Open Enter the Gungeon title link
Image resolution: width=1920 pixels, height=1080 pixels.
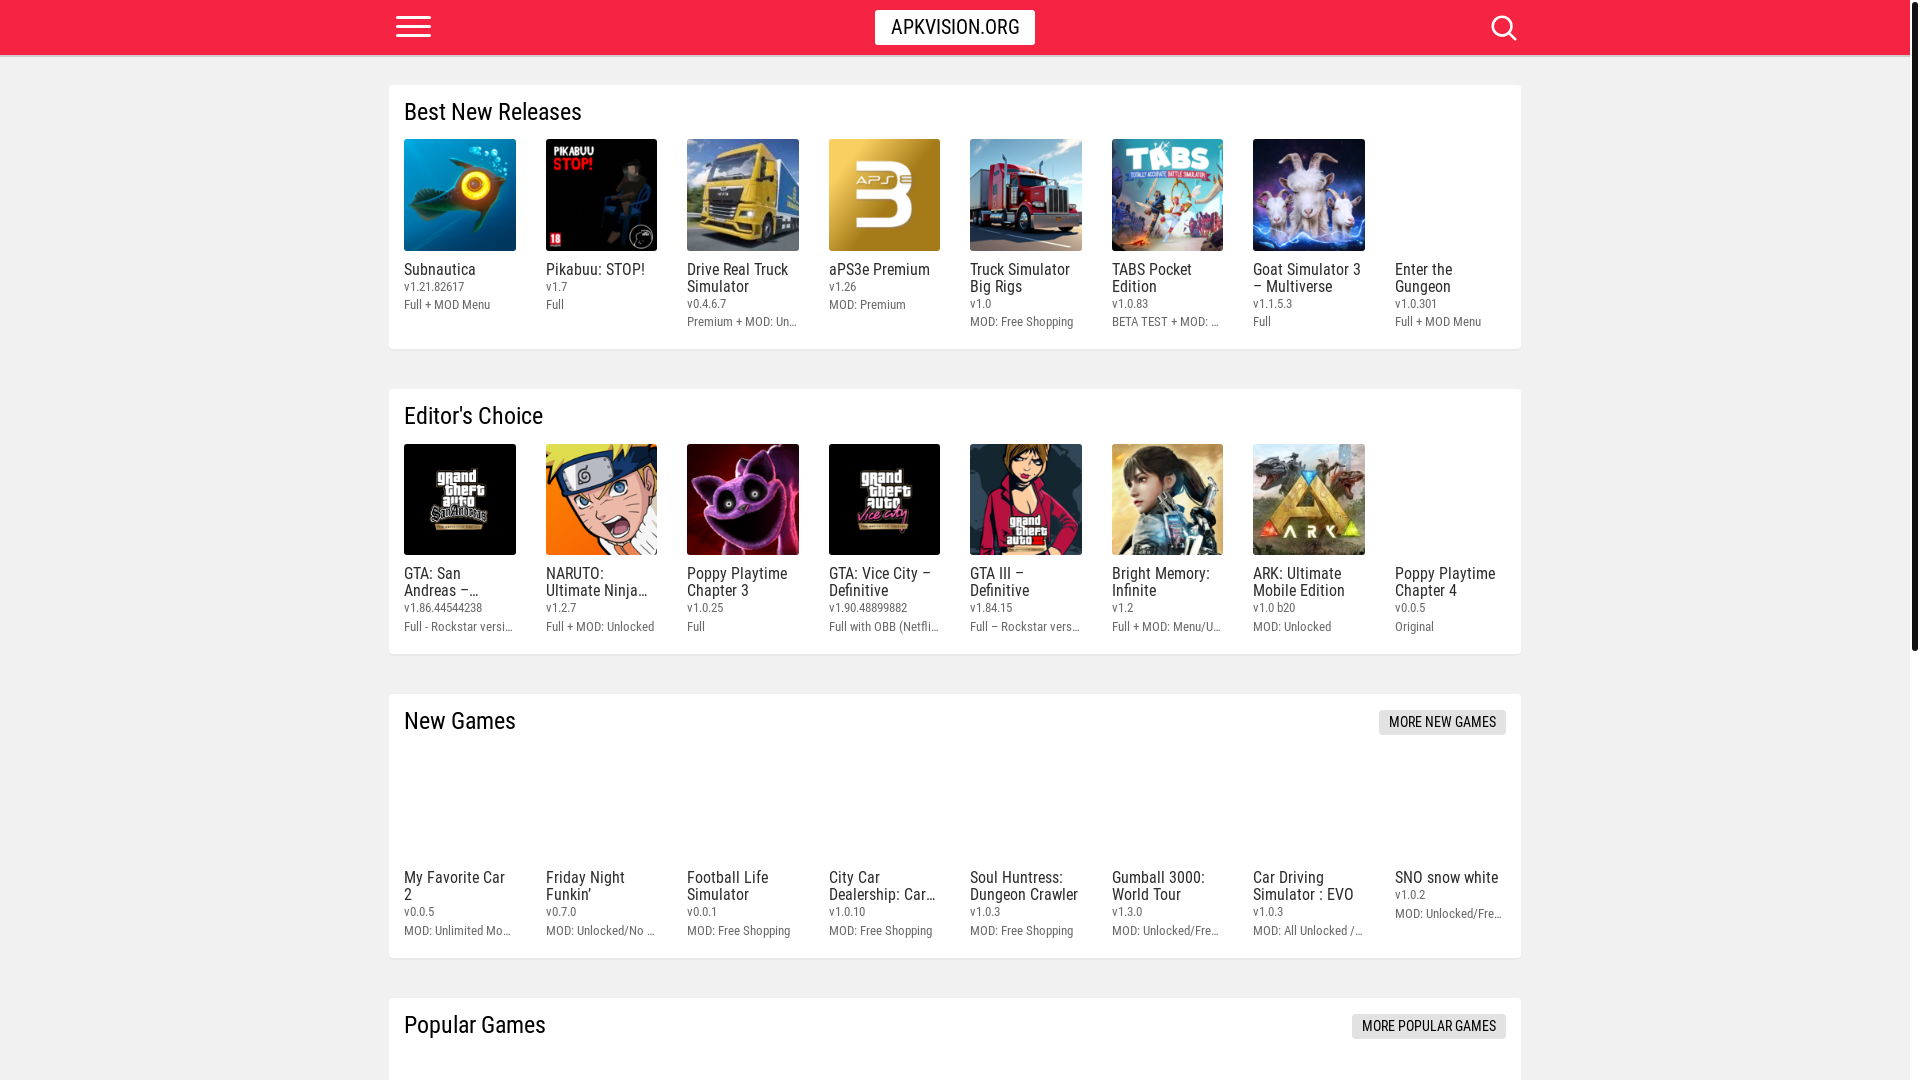click(x=1424, y=278)
